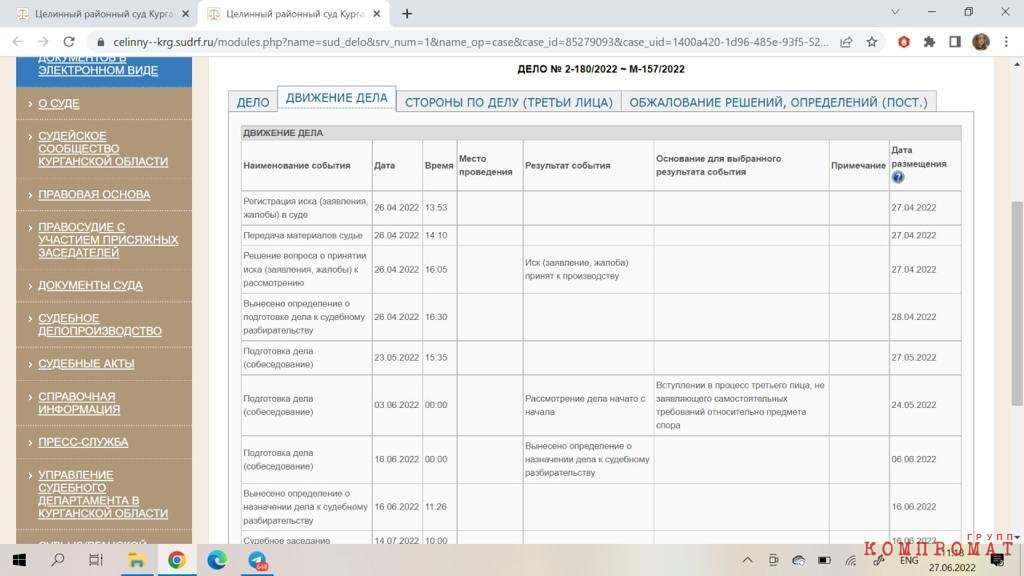This screenshot has height=576, width=1024.
Task: Open СТОРОНЫ ПО ДЕЛУ (ТРЕТЬИ ЛИЦА) tab
Action: [509, 102]
